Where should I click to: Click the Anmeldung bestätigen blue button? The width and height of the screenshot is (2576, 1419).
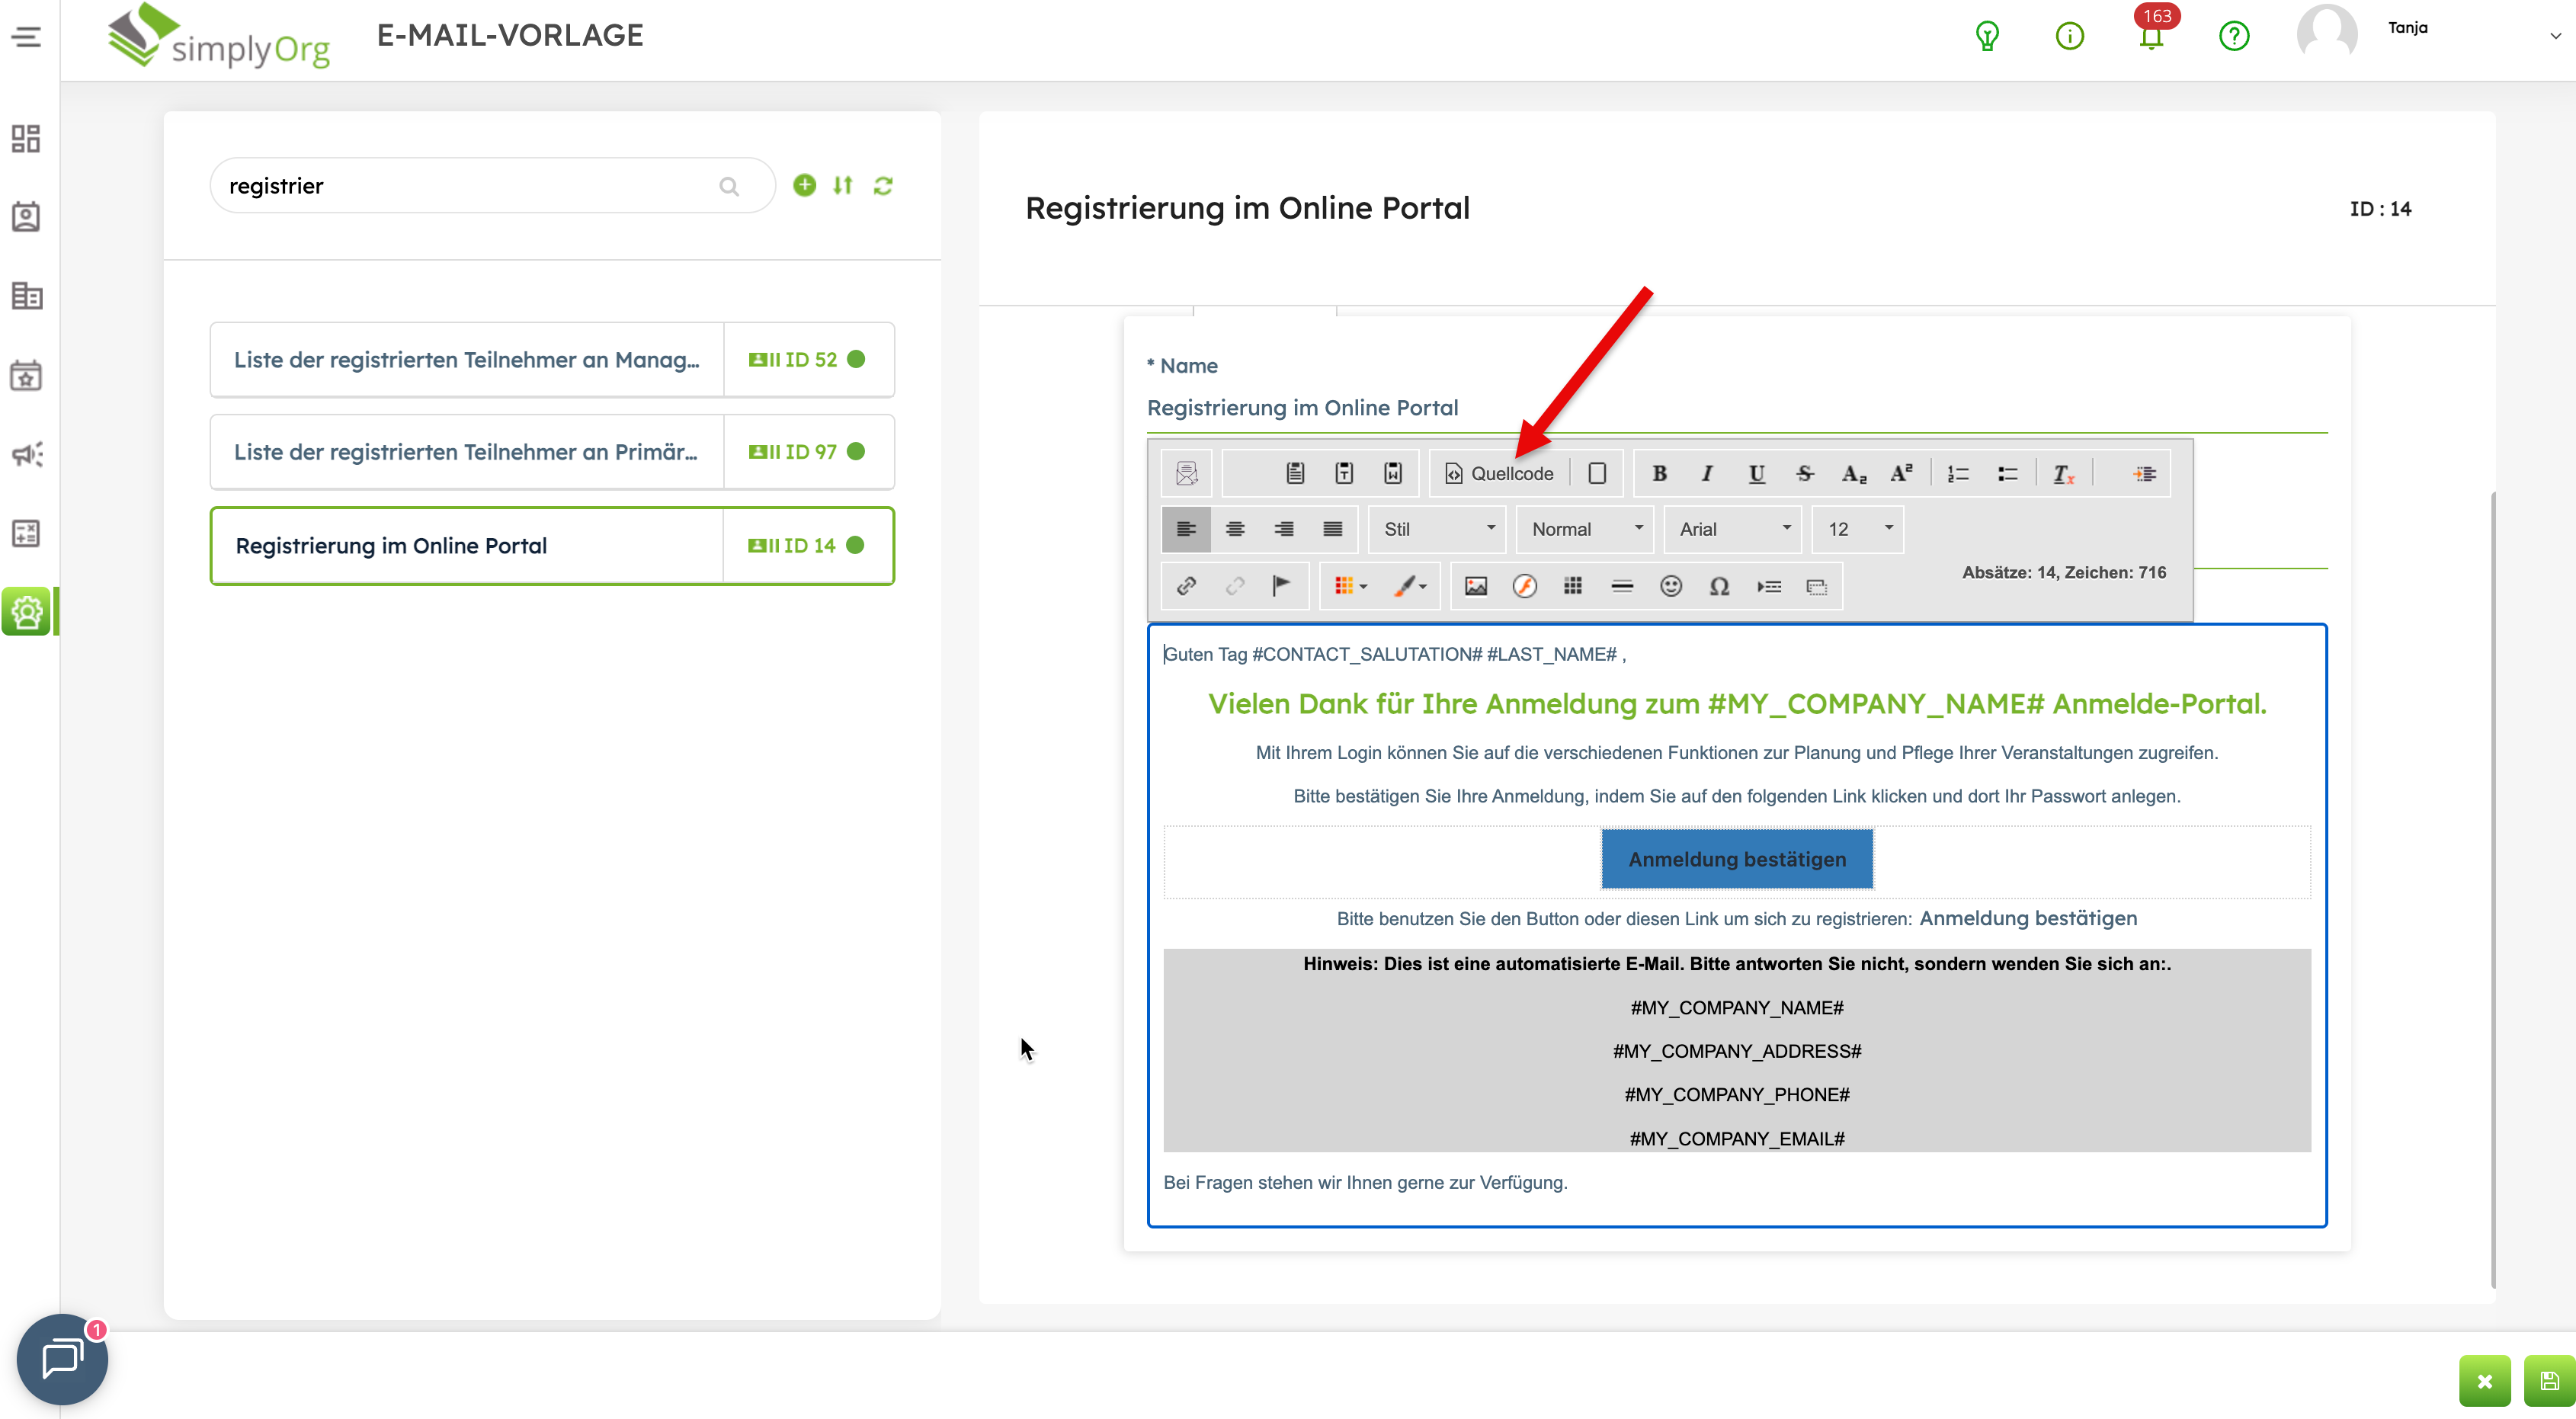pyautogui.click(x=1736, y=859)
